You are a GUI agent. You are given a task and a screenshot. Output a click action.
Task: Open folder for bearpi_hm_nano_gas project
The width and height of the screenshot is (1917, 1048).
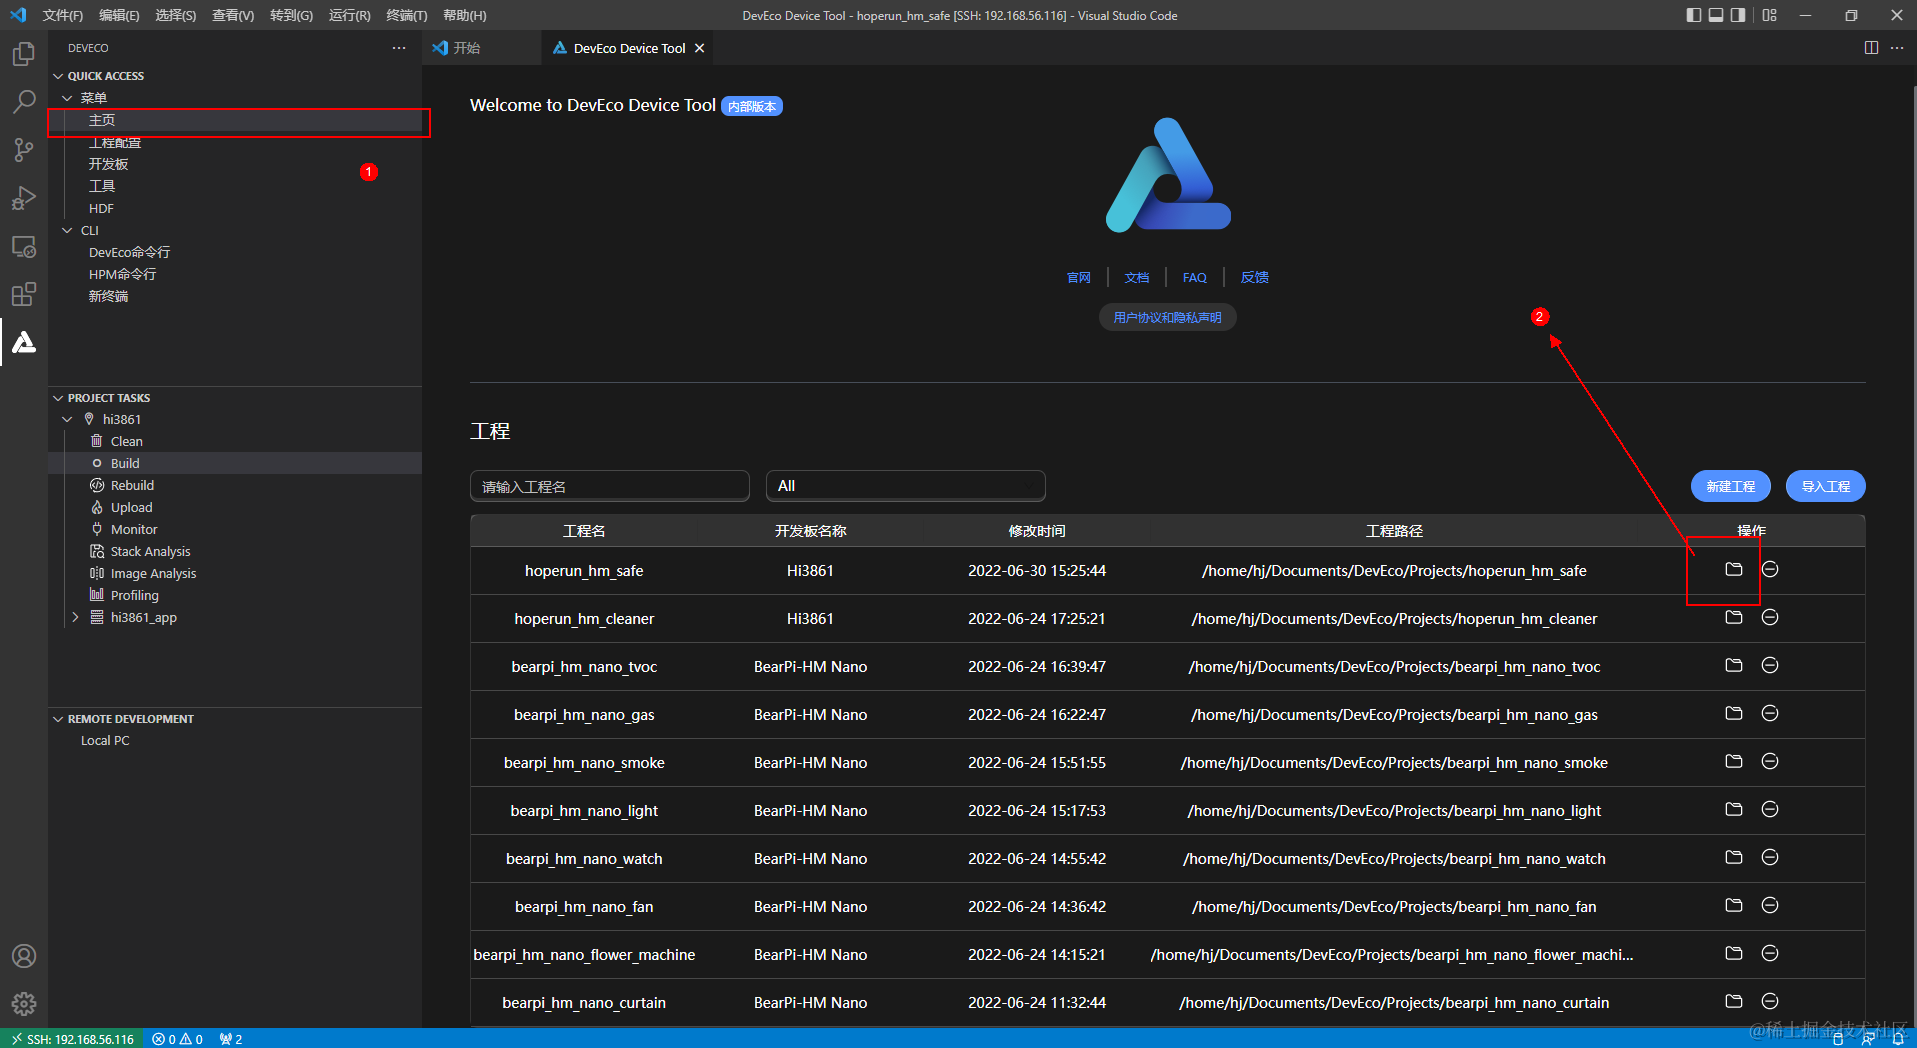click(x=1734, y=713)
